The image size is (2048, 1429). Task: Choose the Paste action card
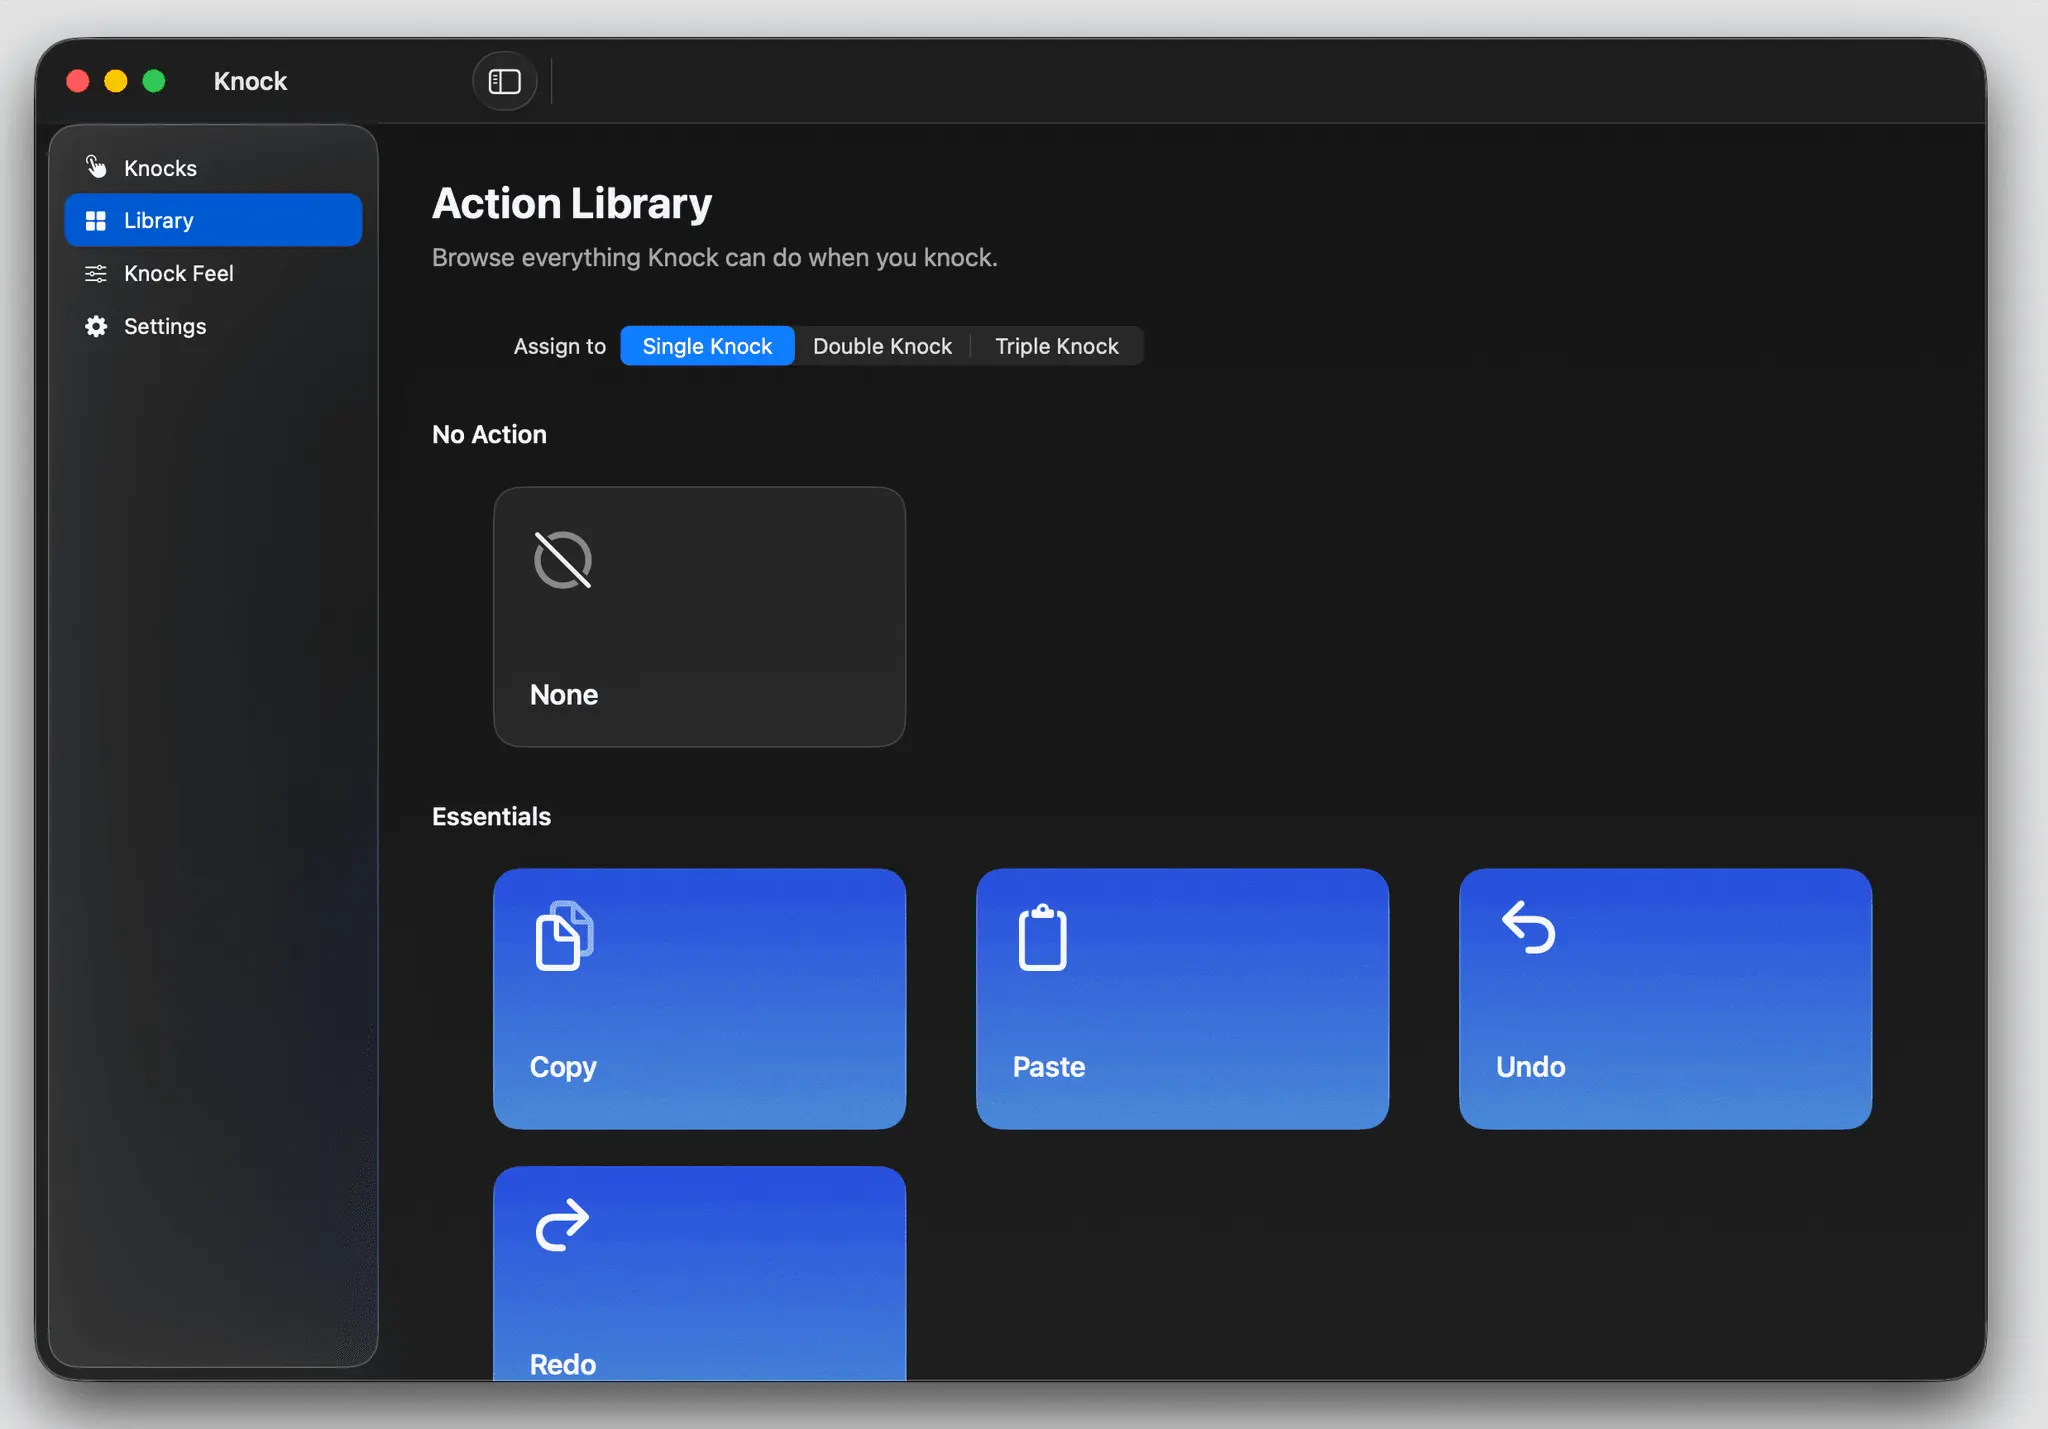tap(1182, 999)
